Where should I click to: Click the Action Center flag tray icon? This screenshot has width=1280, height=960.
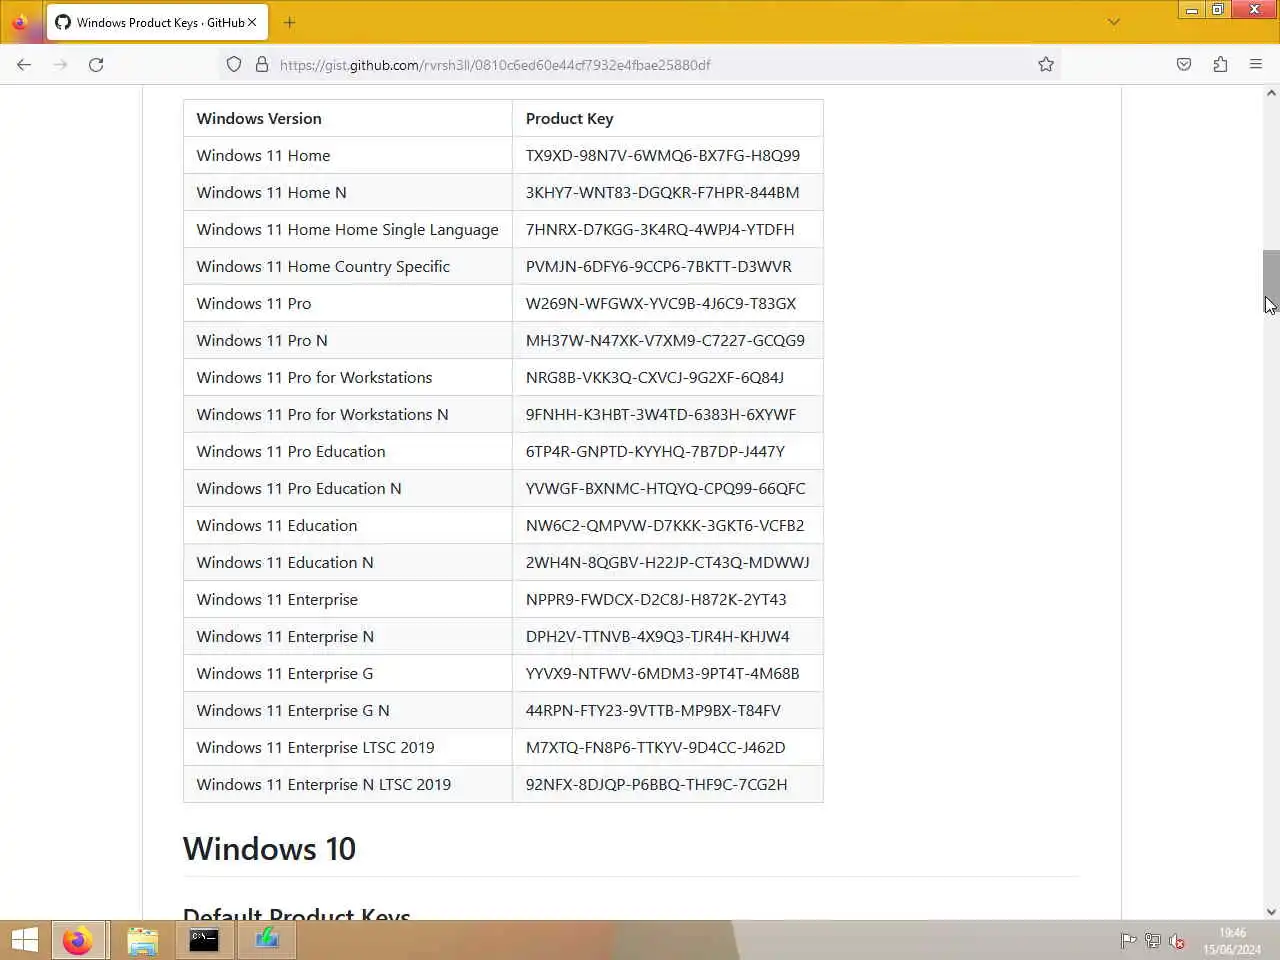pyautogui.click(x=1128, y=941)
